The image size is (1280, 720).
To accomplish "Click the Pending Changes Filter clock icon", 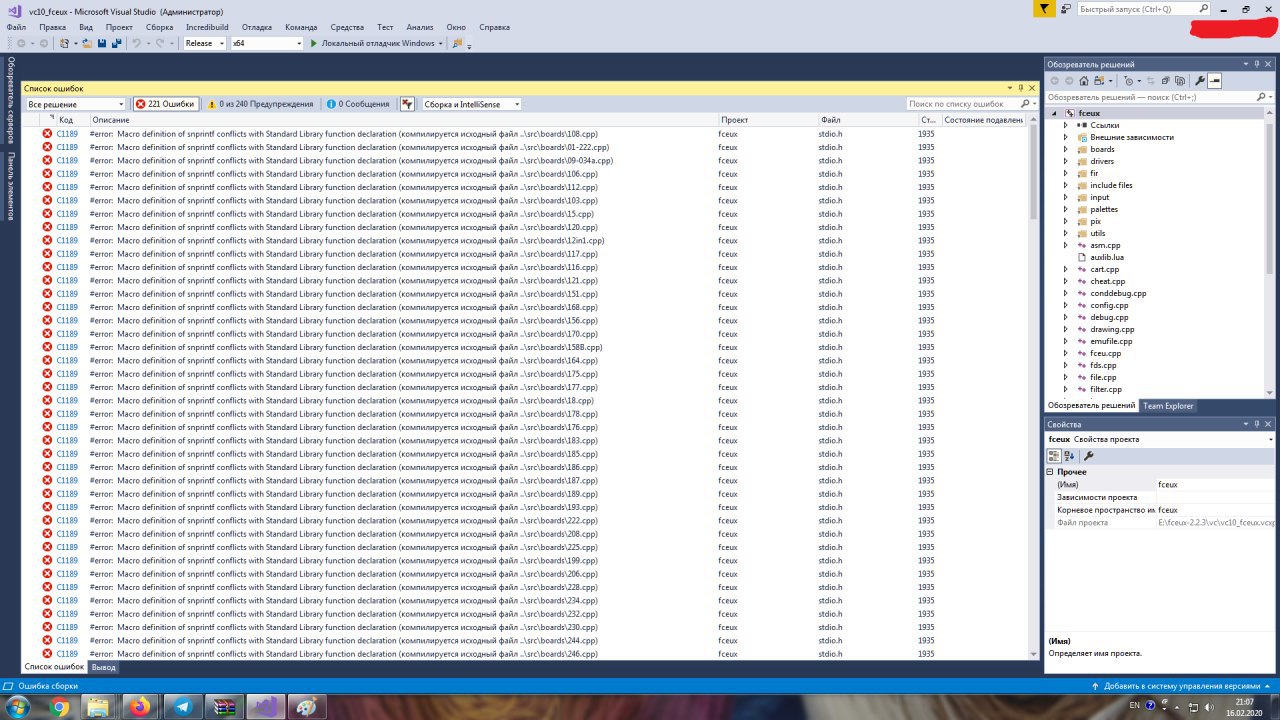I will 1128,80.
